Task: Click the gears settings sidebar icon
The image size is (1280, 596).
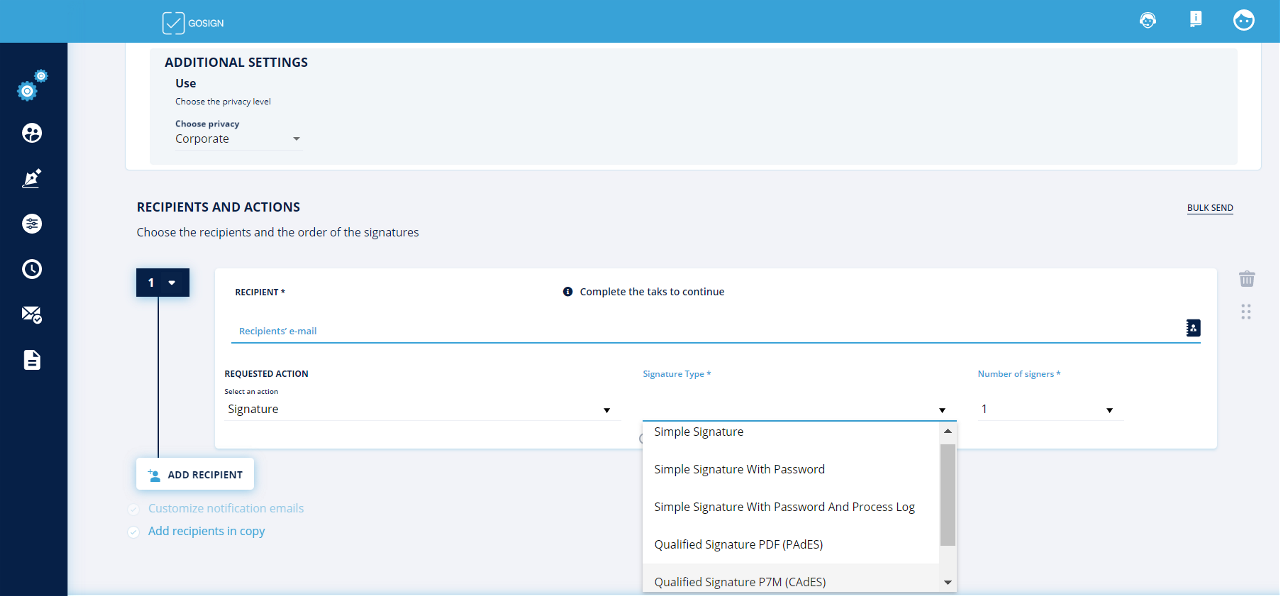Action: tap(31, 88)
